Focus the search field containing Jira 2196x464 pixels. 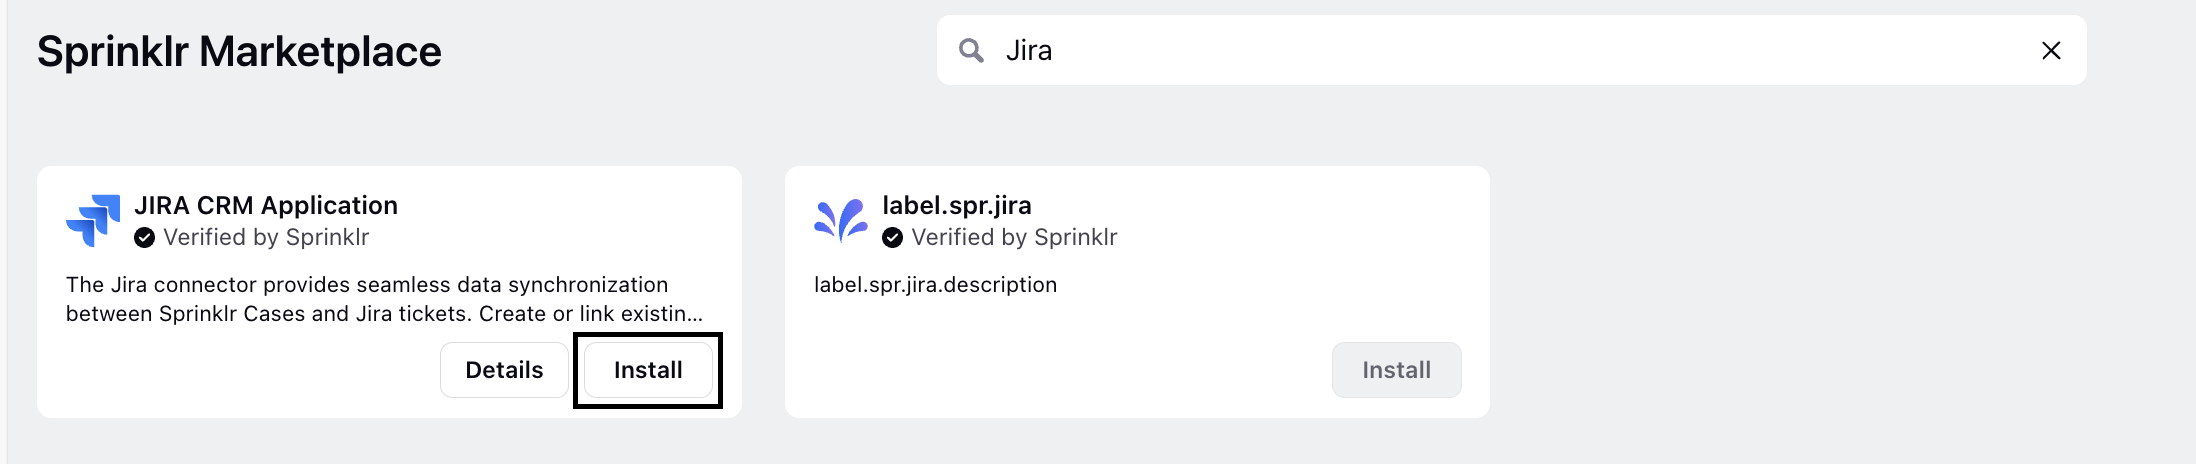(x=1511, y=50)
